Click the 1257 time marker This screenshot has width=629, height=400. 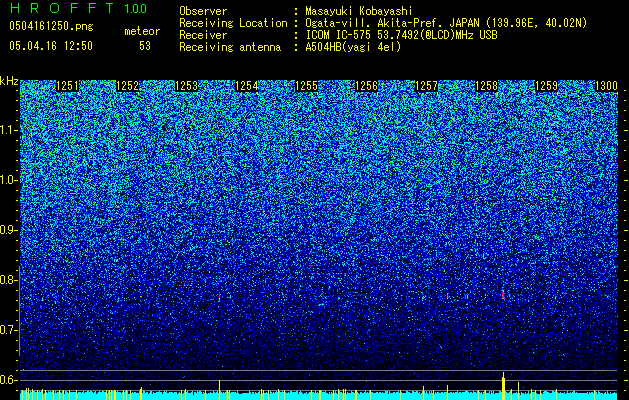pyautogui.click(x=426, y=86)
